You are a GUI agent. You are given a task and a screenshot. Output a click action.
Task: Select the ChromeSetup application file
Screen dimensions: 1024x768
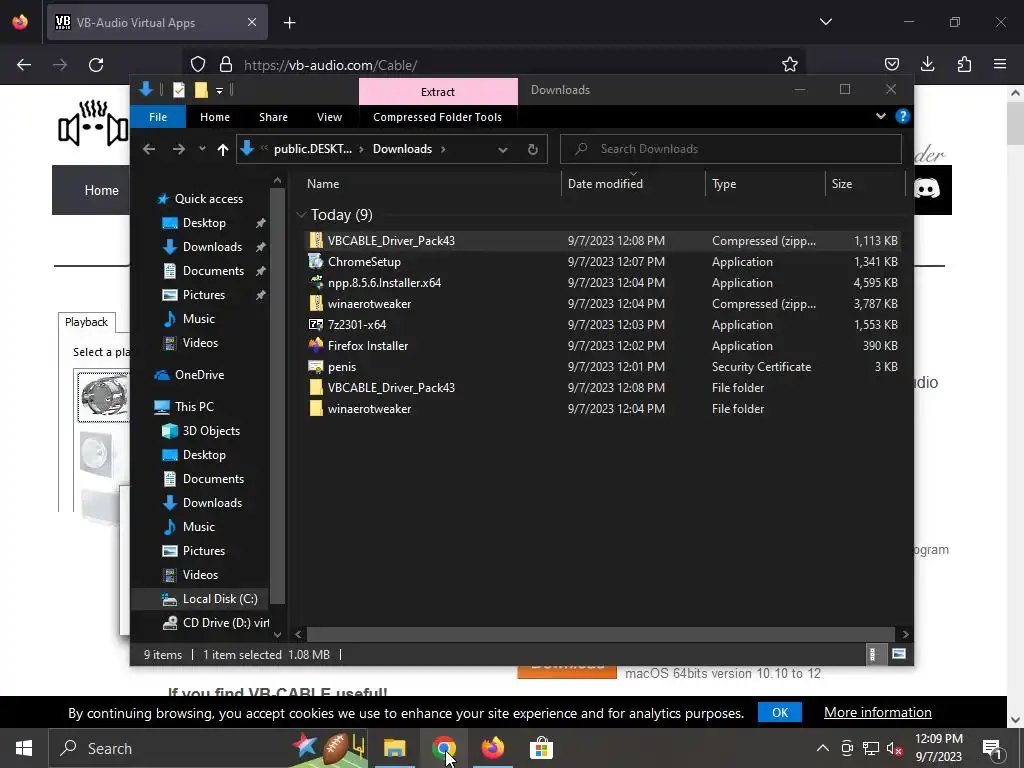(x=601, y=262)
